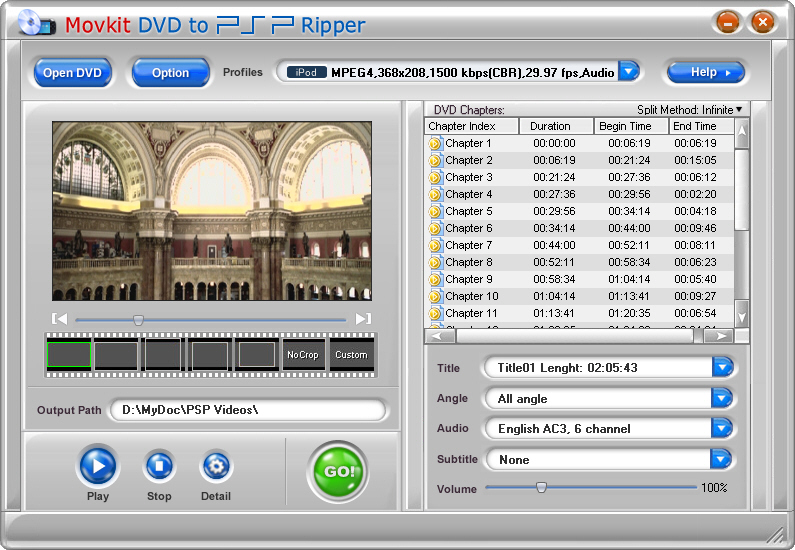The image size is (795, 550).
Task: Select the Chapter 10 row name
Action: pos(472,297)
